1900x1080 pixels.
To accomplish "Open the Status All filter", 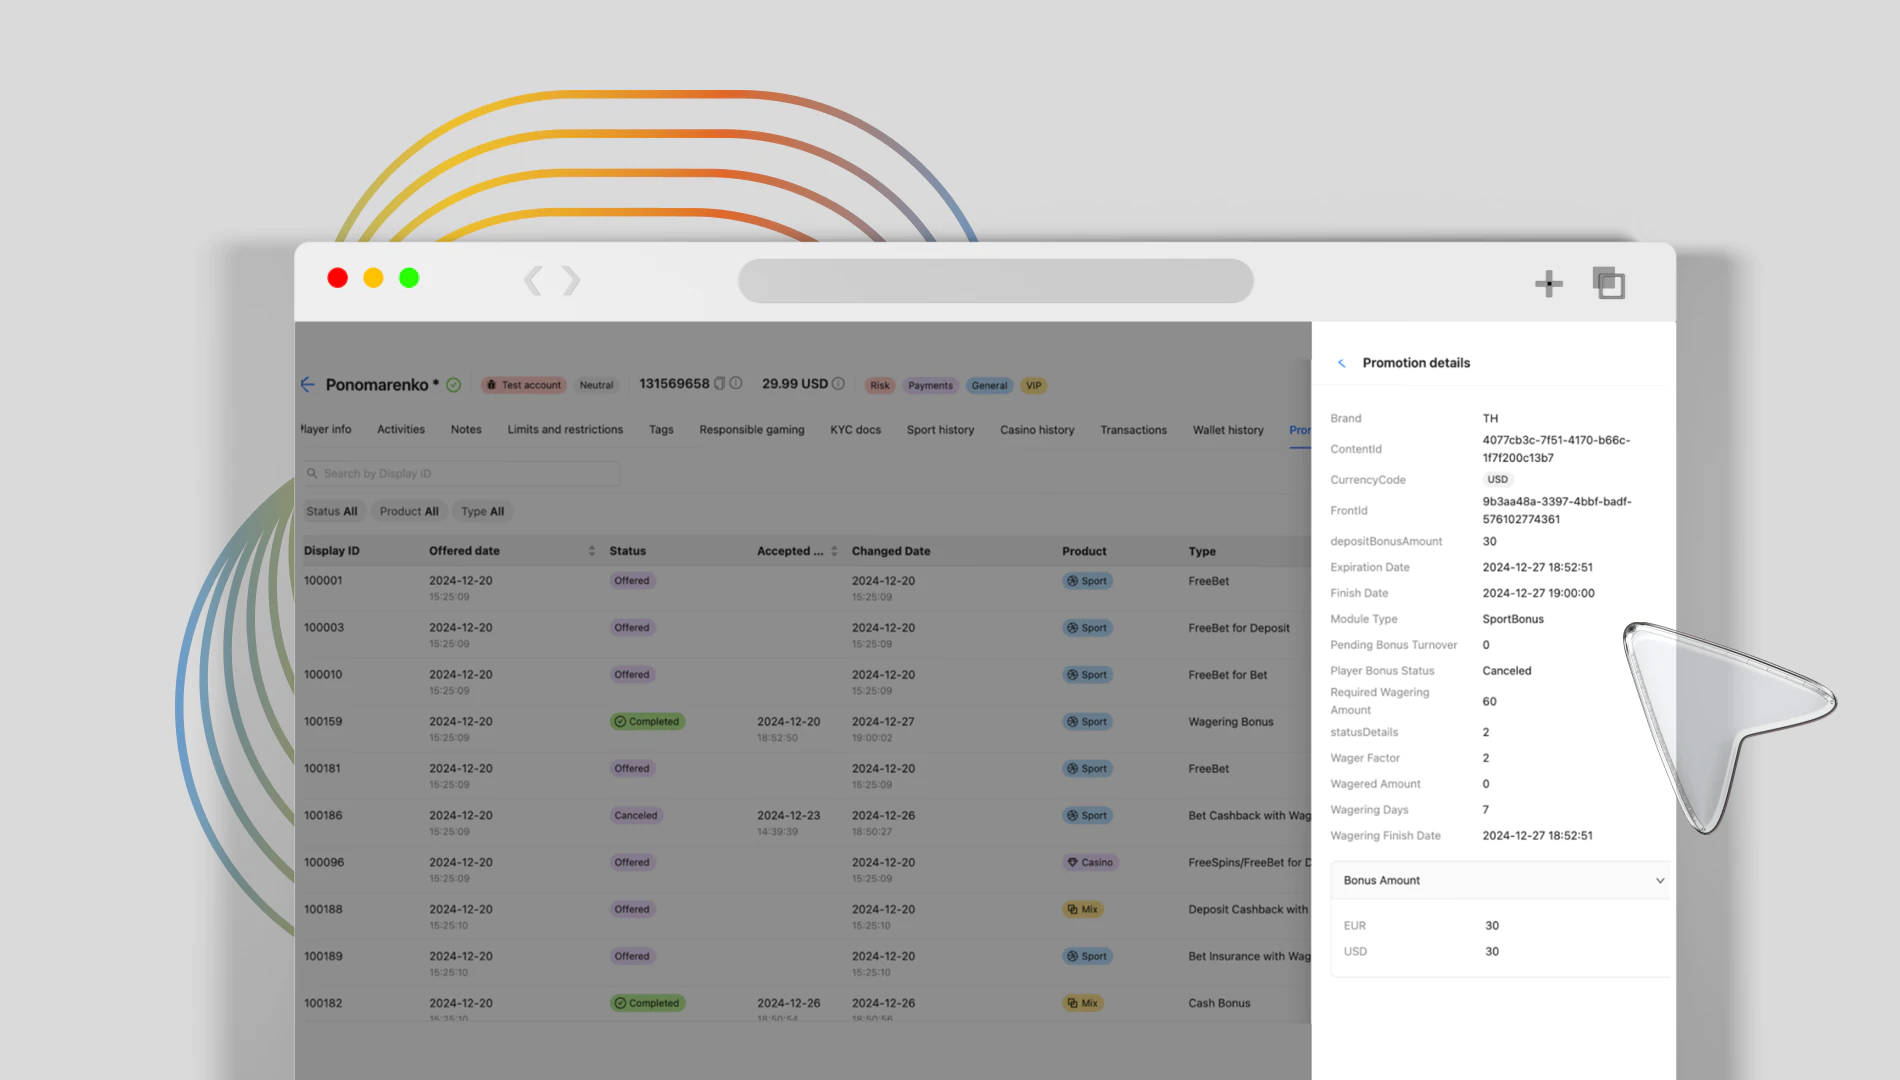I will pos(331,511).
